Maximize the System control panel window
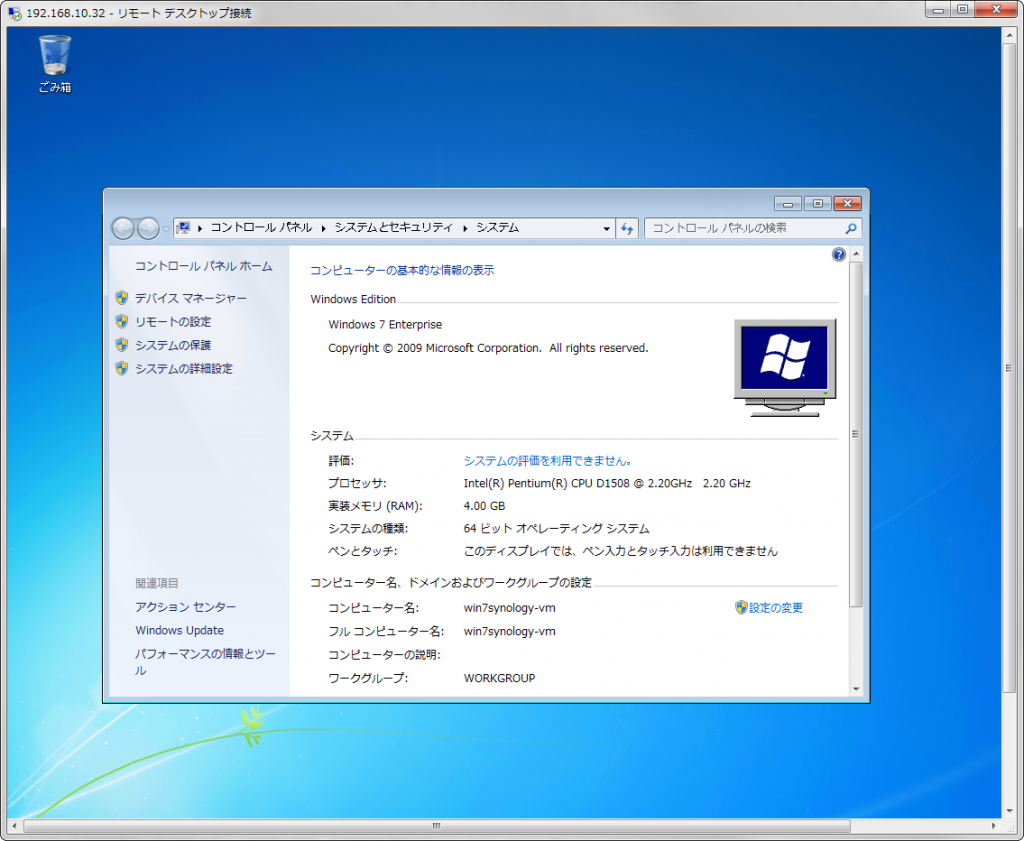 818,204
